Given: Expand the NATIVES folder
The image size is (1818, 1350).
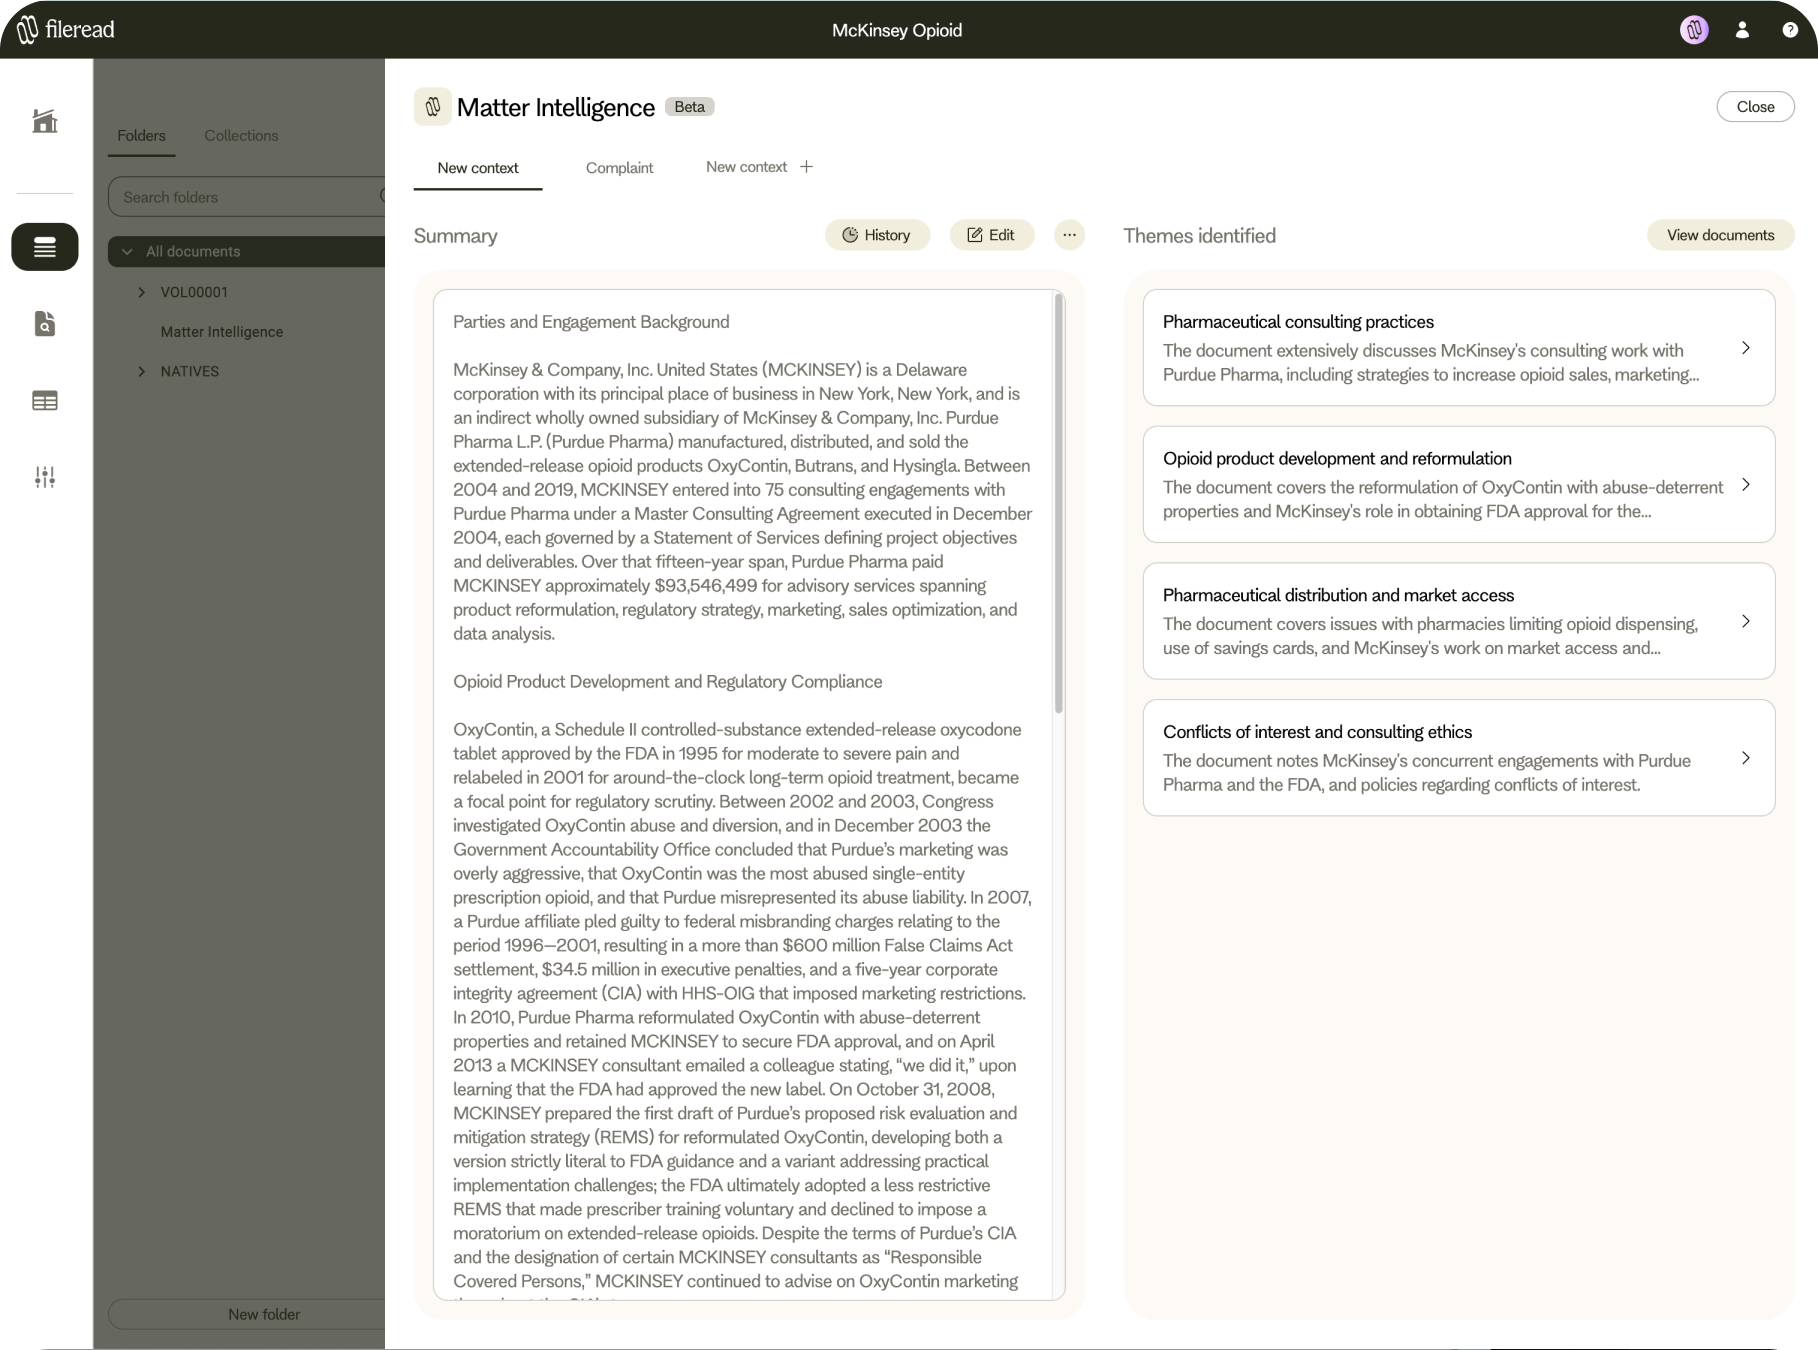Looking at the screenshot, I should click(142, 371).
